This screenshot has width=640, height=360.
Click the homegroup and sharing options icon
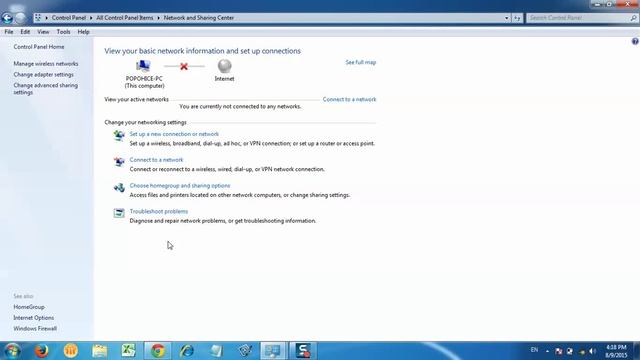(x=119, y=187)
